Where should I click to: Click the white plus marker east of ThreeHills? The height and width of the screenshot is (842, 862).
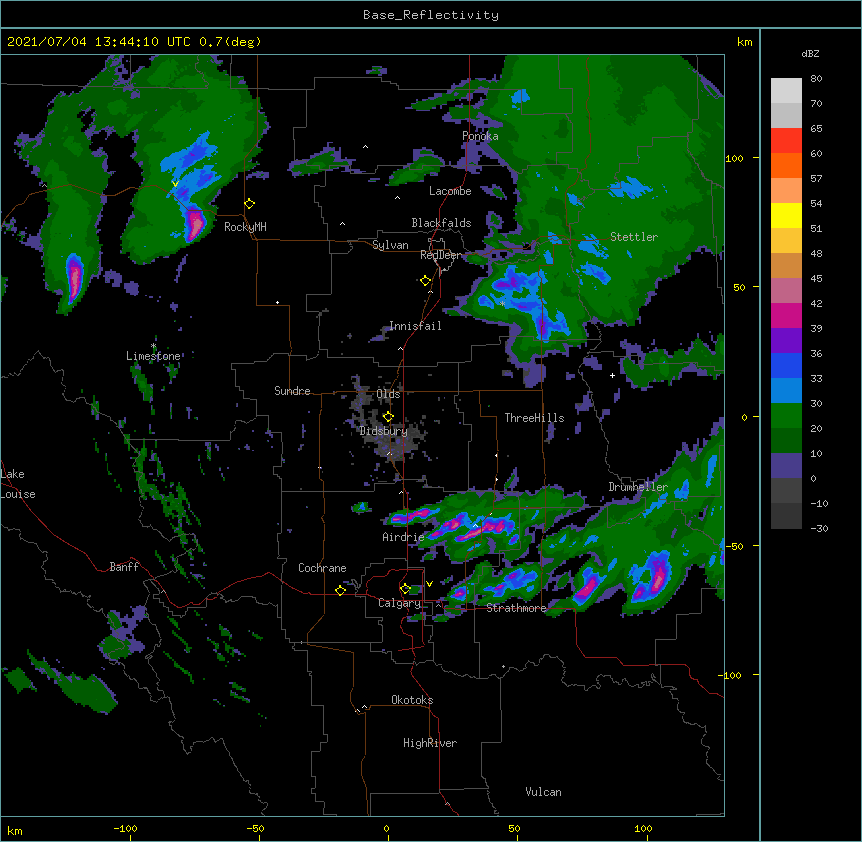point(612,375)
